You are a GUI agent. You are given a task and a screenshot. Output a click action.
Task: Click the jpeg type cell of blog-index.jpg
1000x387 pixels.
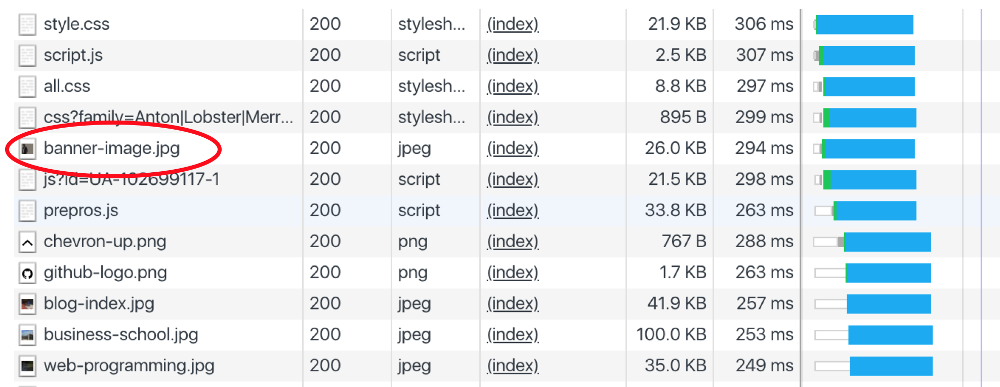[415, 304]
